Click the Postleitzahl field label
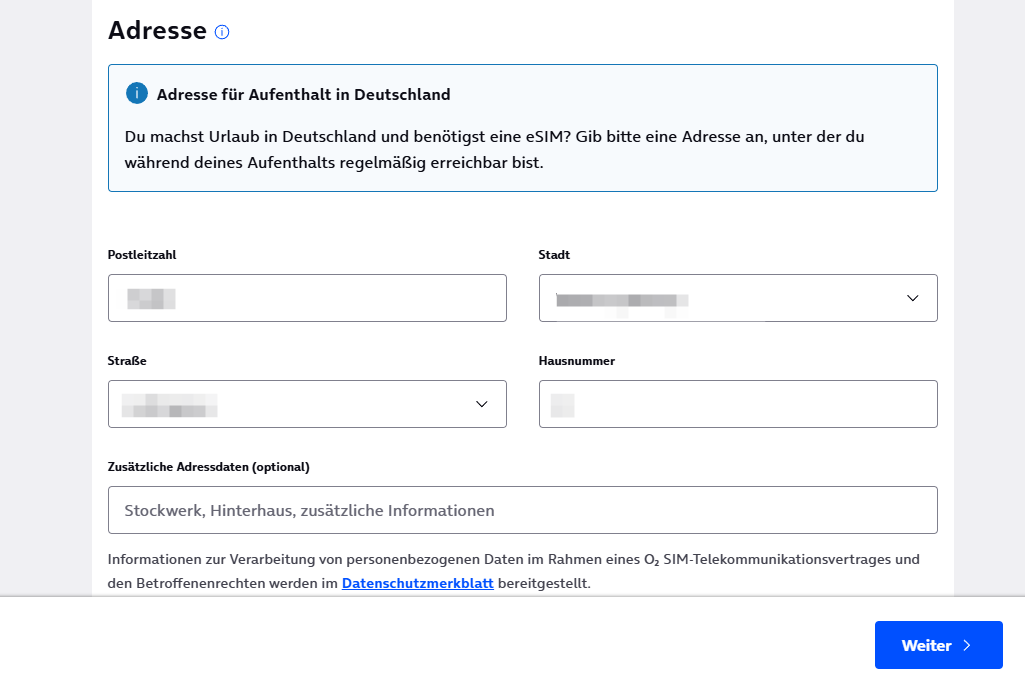This screenshot has width=1025, height=677. pyautogui.click(x=142, y=255)
